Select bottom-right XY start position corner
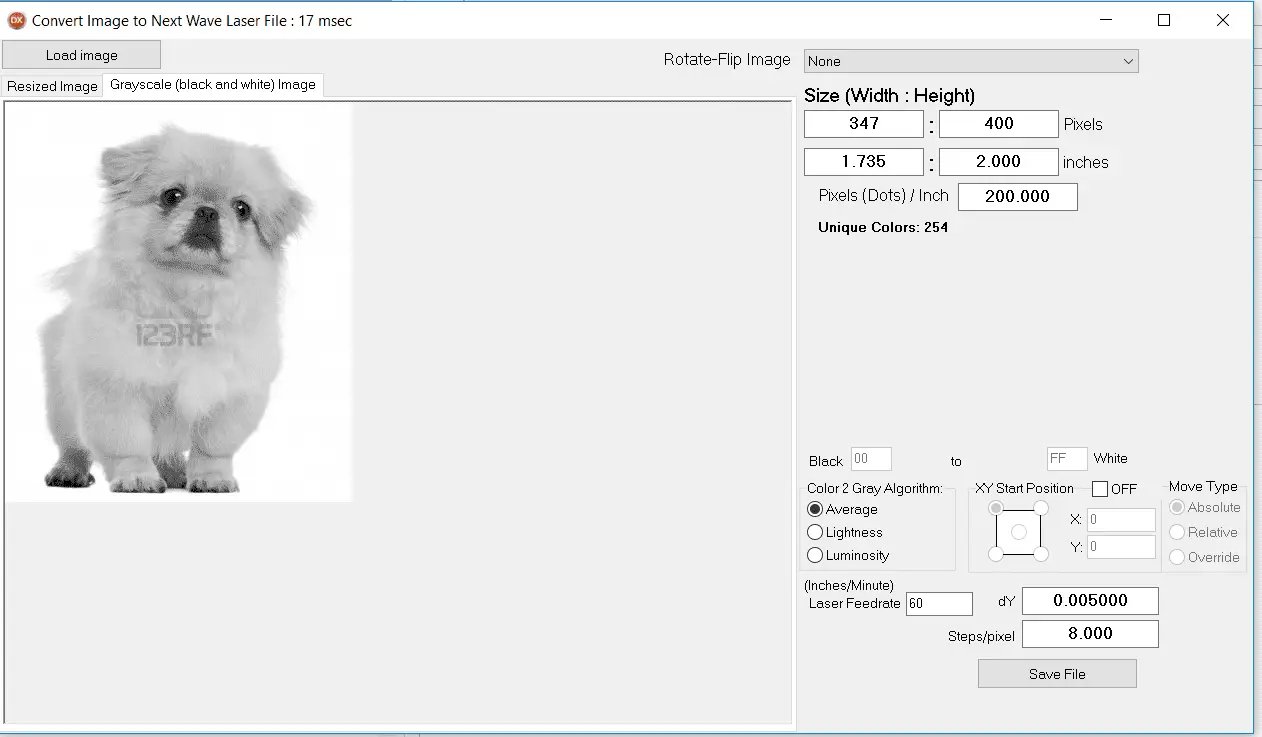 (x=1041, y=554)
